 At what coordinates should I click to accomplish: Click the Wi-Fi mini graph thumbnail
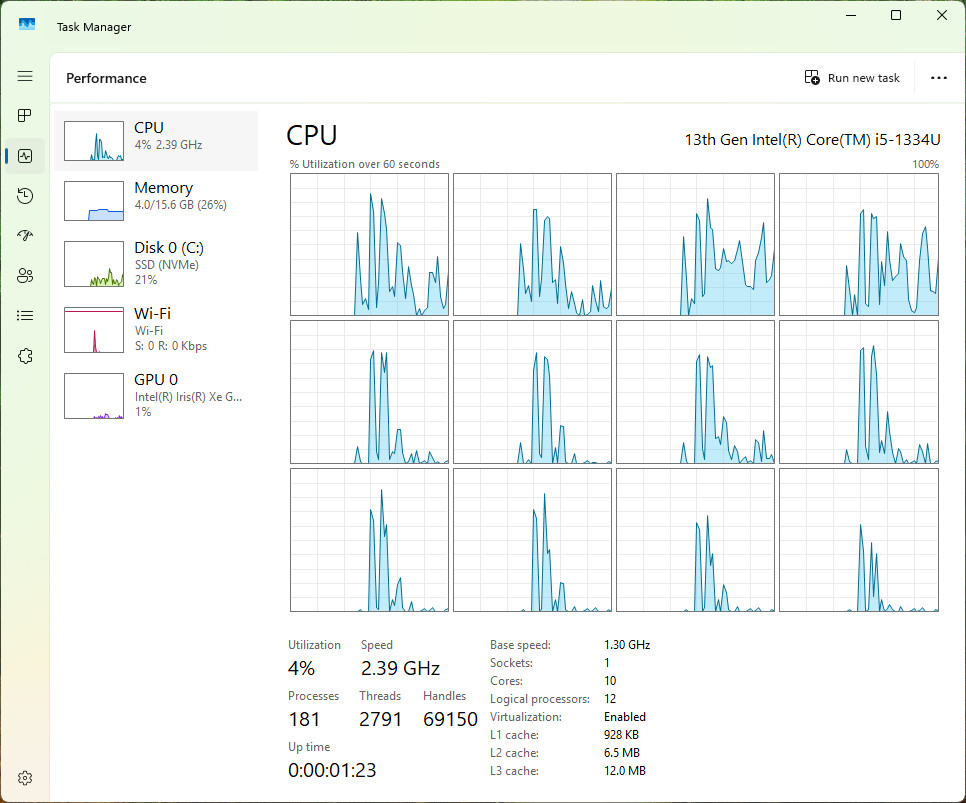point(94,330)
